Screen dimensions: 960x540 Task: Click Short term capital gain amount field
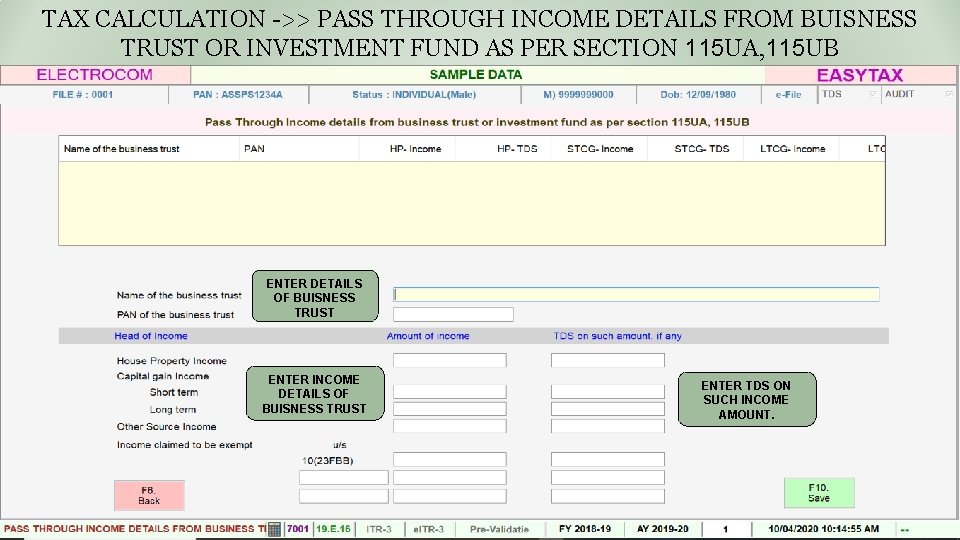[x=449, y=391]
